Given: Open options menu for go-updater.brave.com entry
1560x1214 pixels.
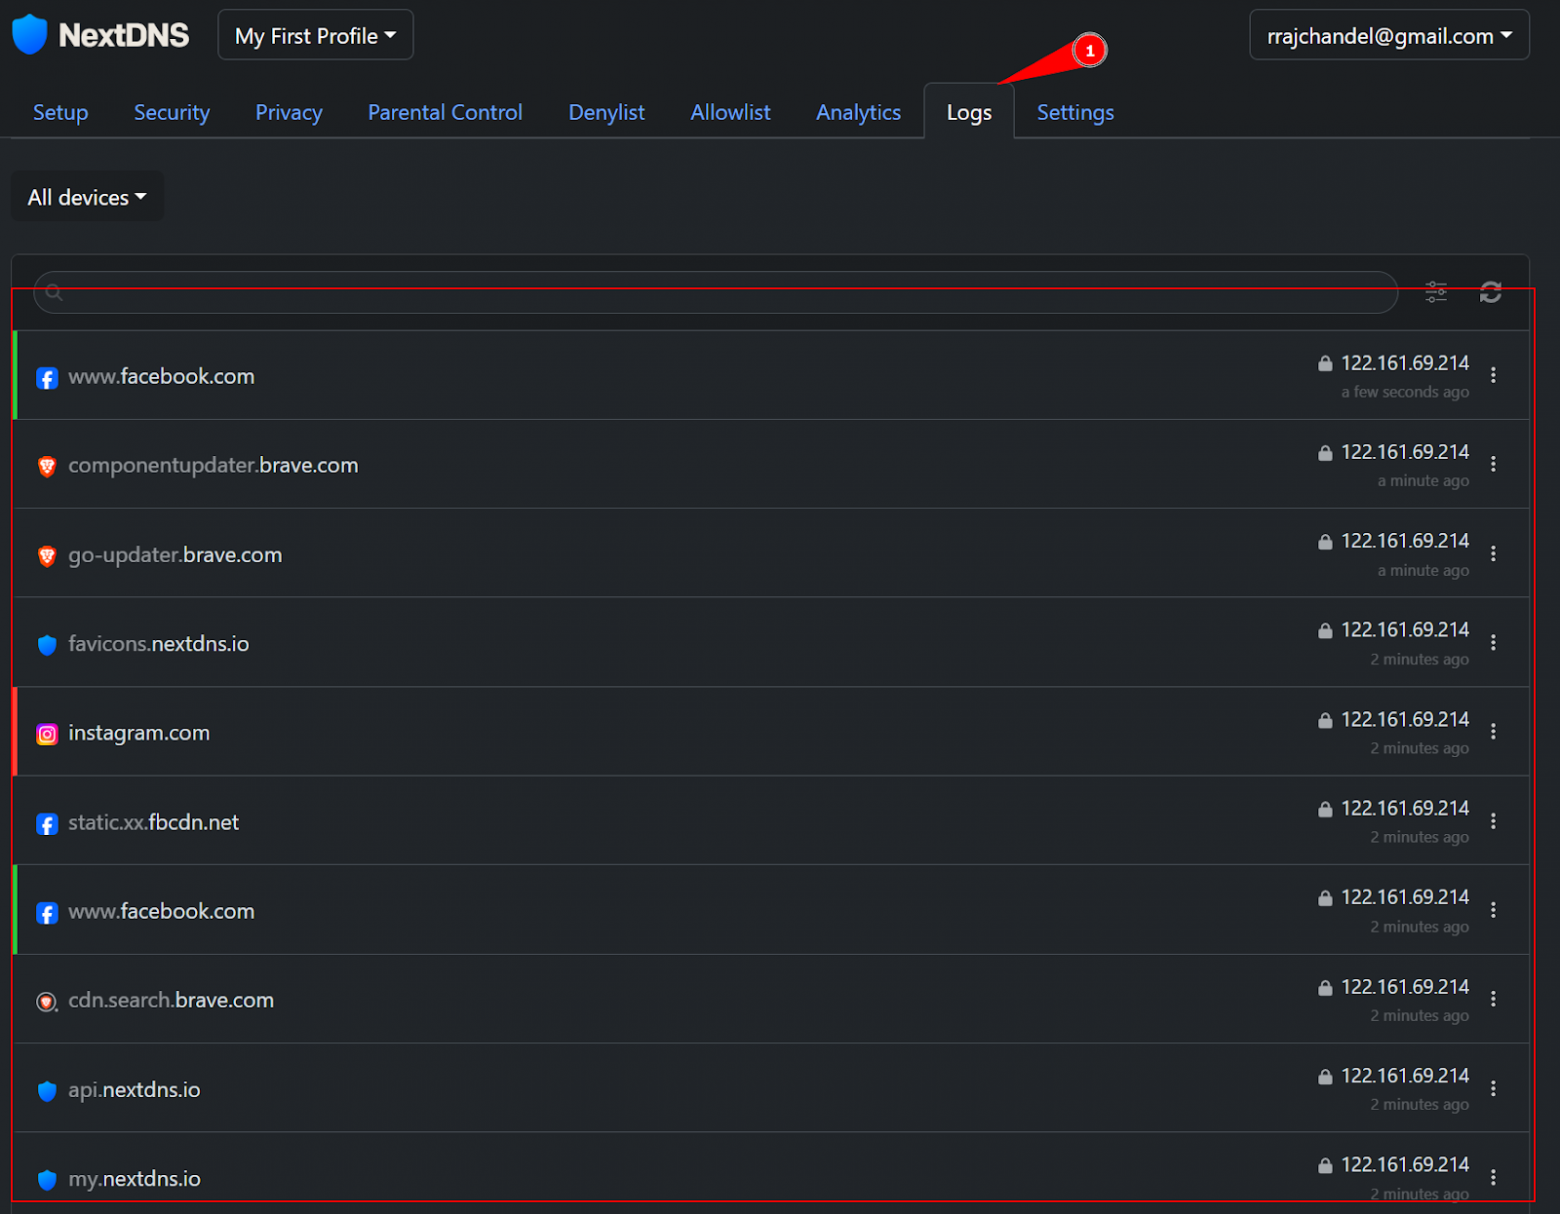Looking at the screenshot, I should pyautogui.click(x=1493, y=553).
